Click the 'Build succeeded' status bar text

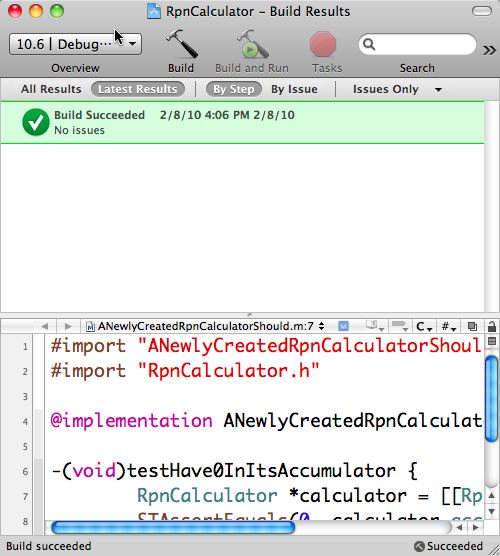pos(49,546)
